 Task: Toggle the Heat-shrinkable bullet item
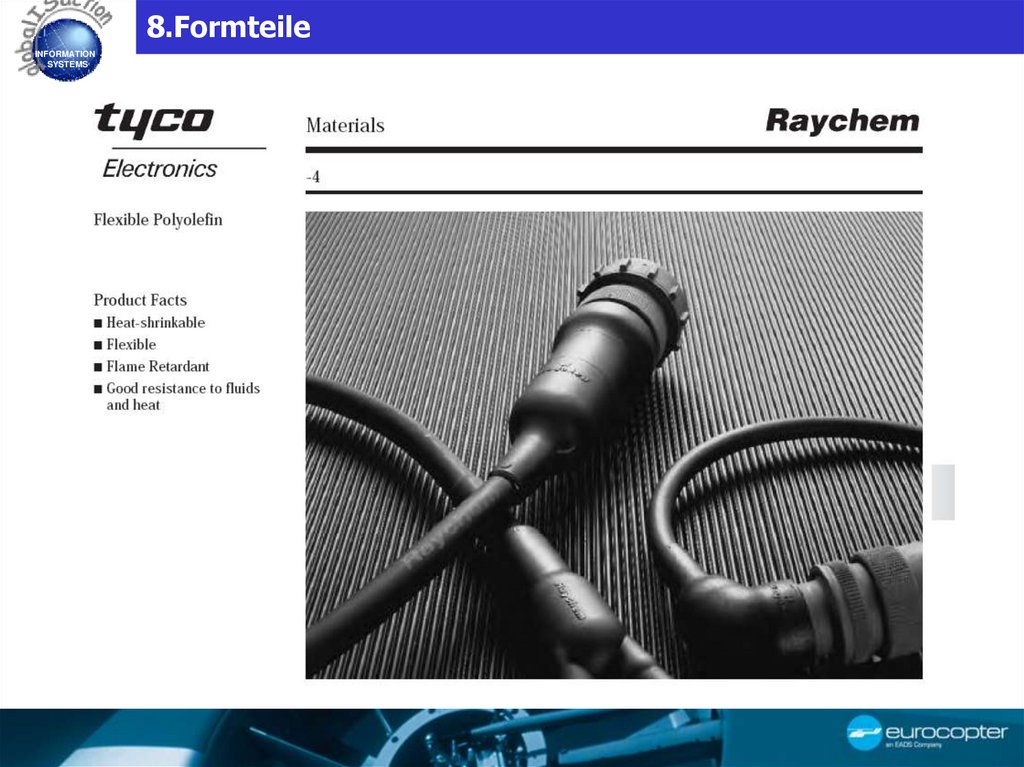pyautogui.click(x=155, y=323)
